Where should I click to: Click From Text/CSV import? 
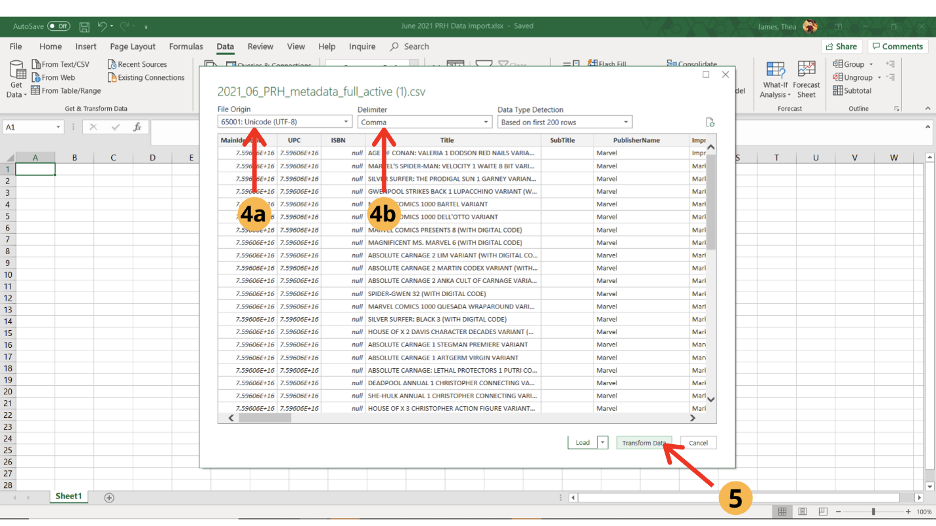coord(60,64)
